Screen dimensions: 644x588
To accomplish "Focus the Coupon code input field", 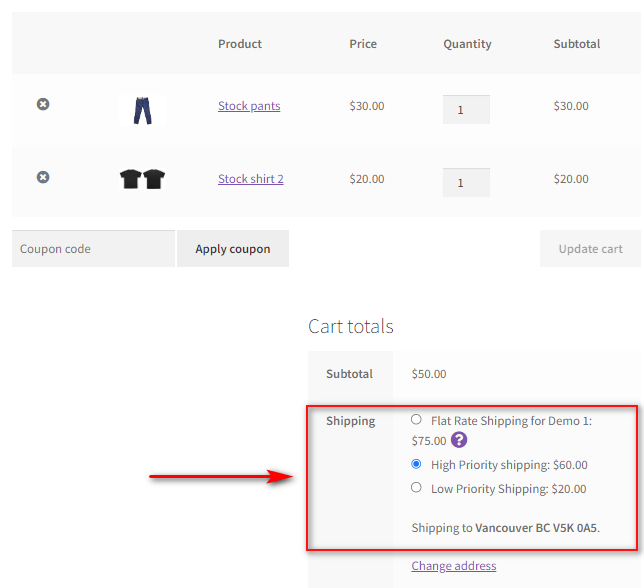I will point(94,249).
